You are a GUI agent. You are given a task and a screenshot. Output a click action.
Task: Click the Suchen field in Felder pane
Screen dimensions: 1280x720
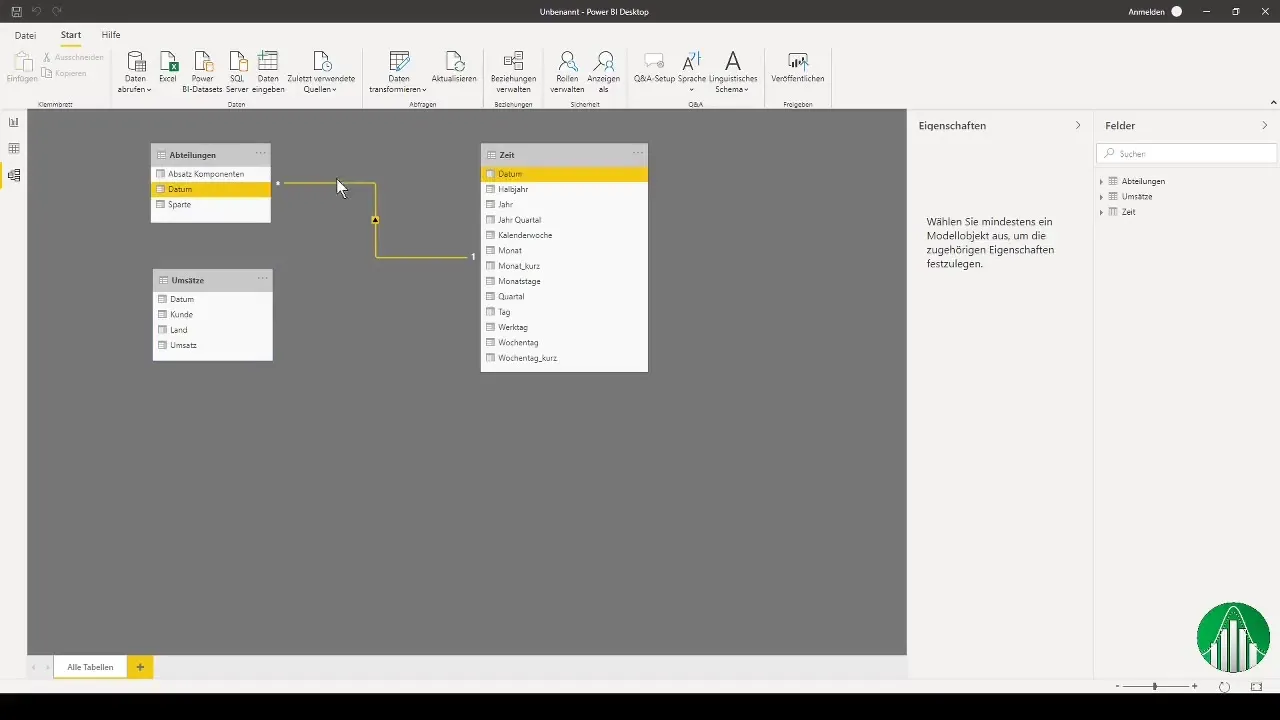1187,154
